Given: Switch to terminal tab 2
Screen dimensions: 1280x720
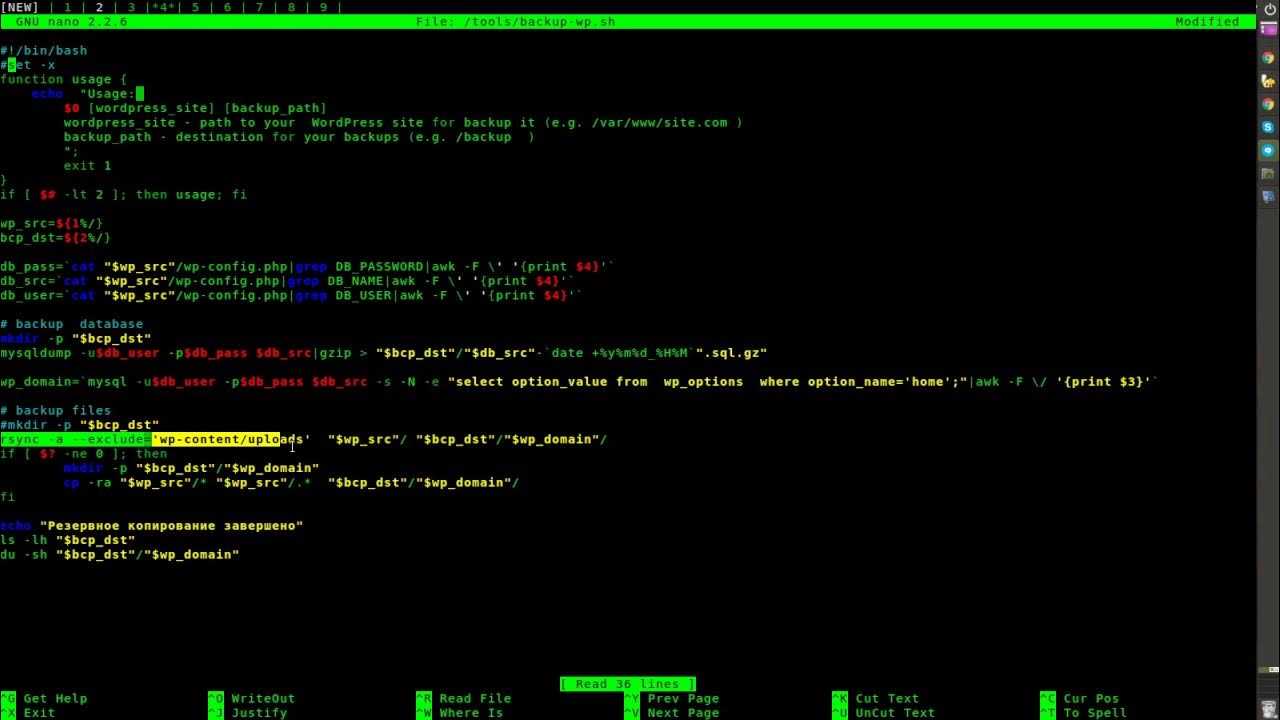Looking at the screenshot, I should pos(99,7).
